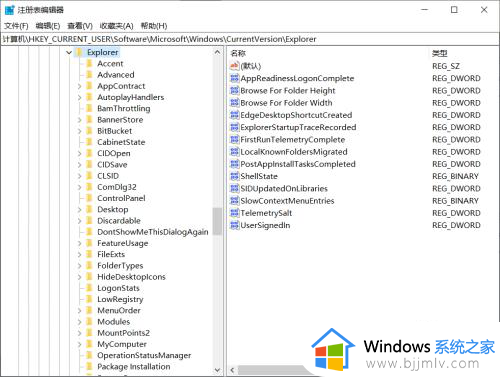Select the MyComputer key

(x=122, y=344)
